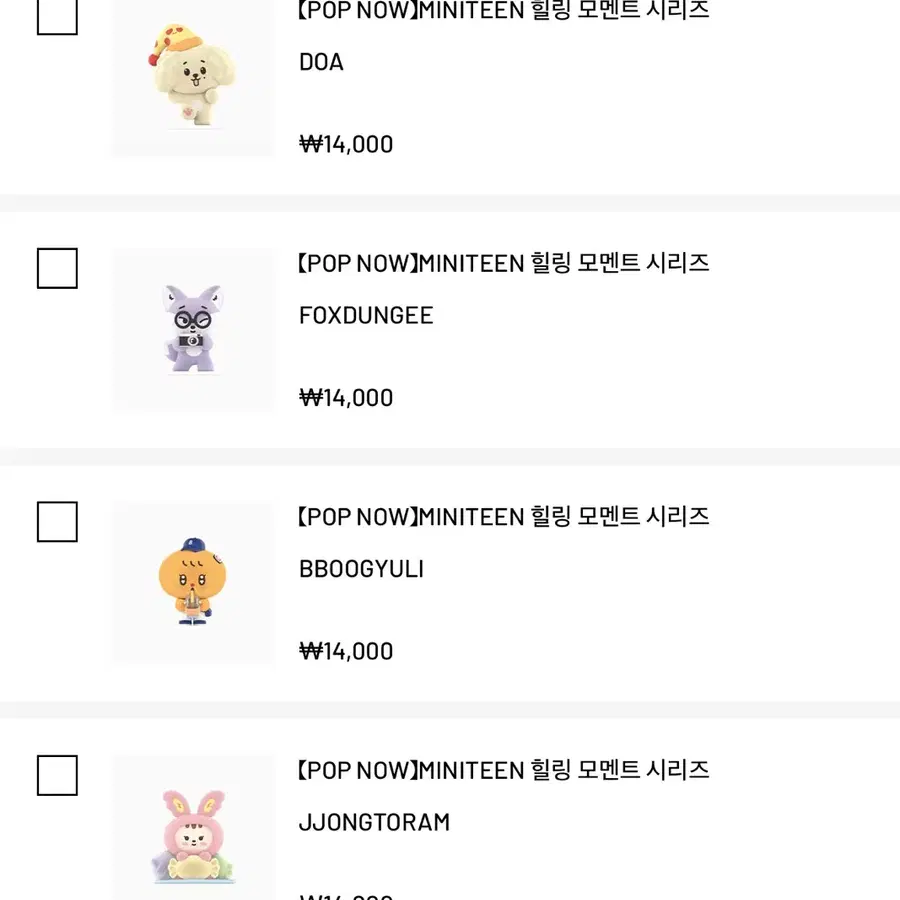Select the JJONGTORAM product name
This screenshot has height=900, width=900.
(x=374, y=823)
